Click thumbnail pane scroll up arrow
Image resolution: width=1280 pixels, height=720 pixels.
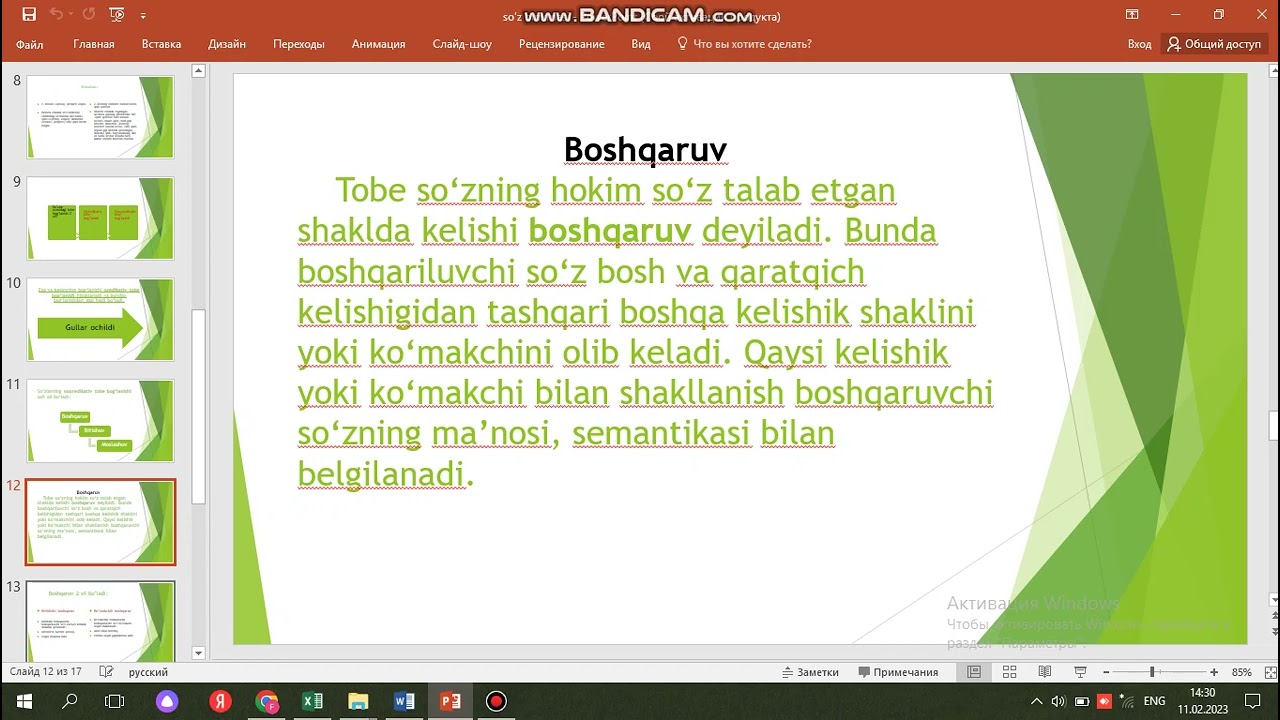(198, 71)
